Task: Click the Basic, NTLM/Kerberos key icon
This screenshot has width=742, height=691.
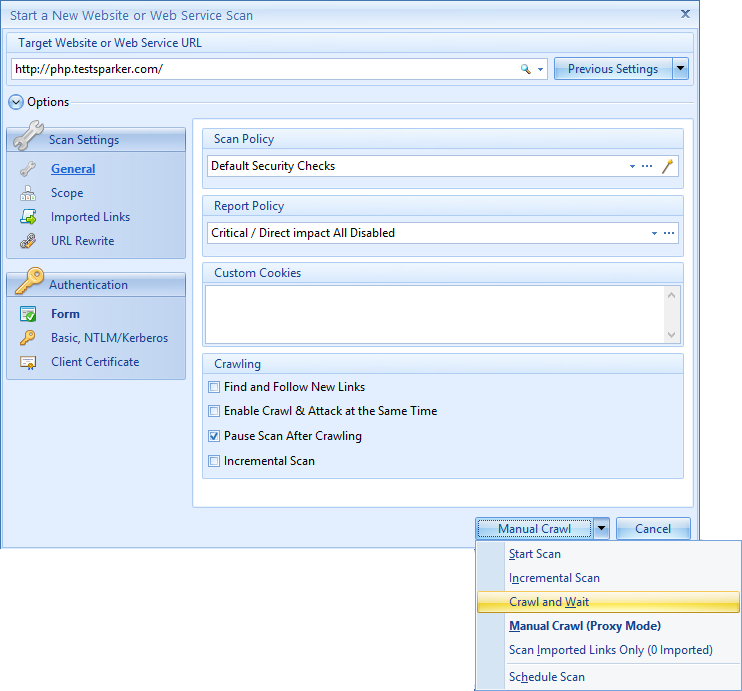Action: tap(28, 338)
